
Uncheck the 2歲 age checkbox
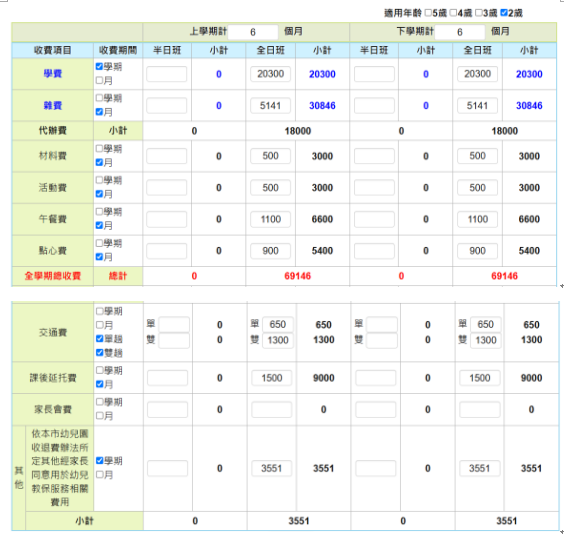click(x=504, y=13)
